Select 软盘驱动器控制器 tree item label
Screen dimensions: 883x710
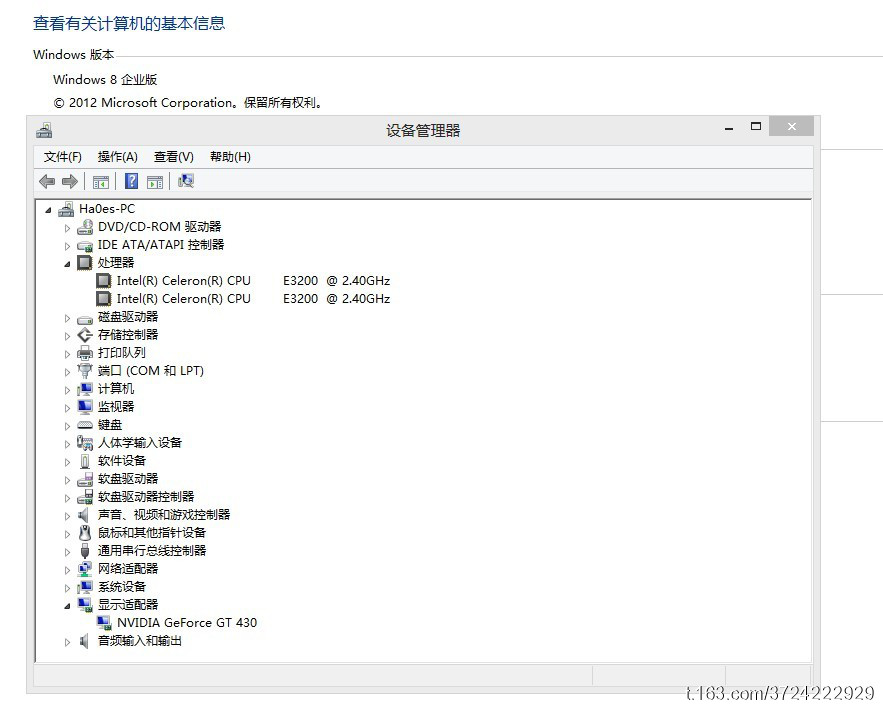(x=146, y=497)
